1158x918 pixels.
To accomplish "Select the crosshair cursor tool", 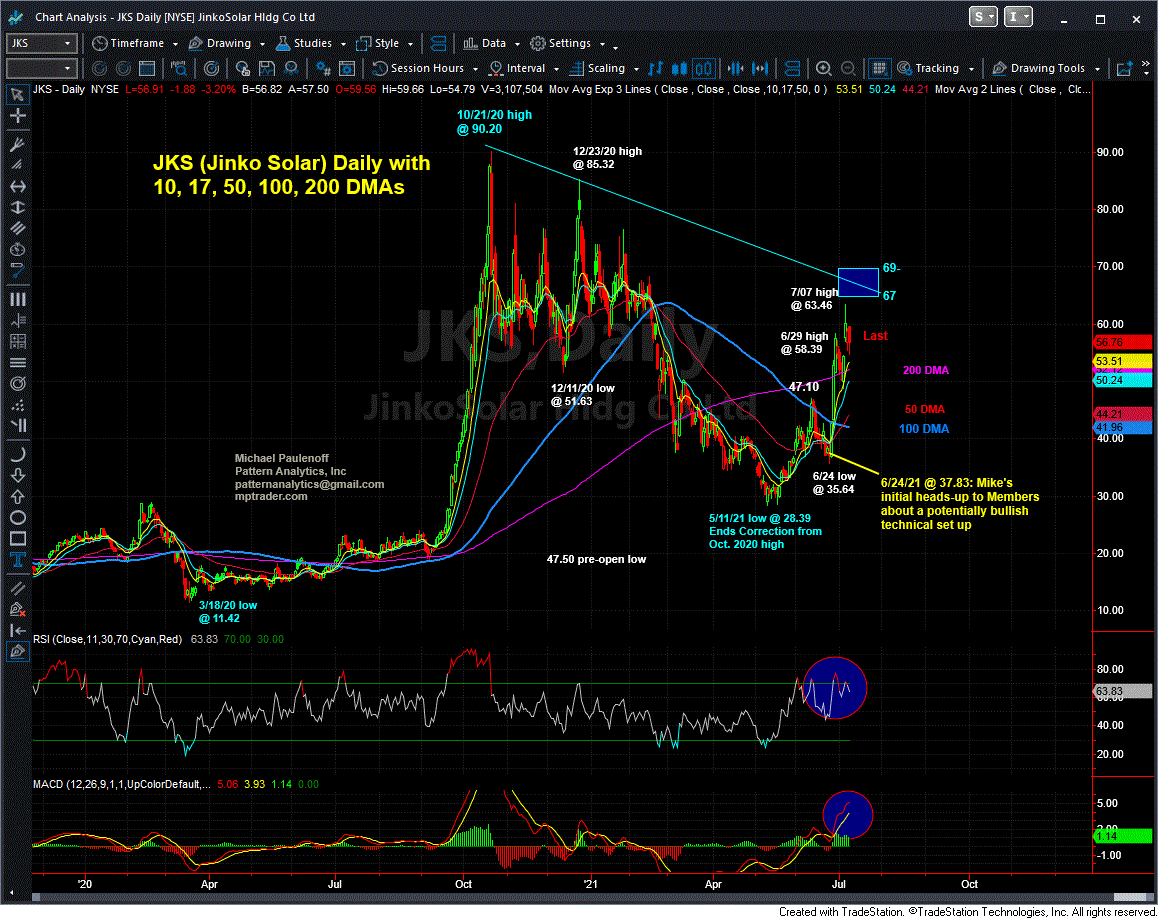I will pyautogui.click(x=18, y=116).
